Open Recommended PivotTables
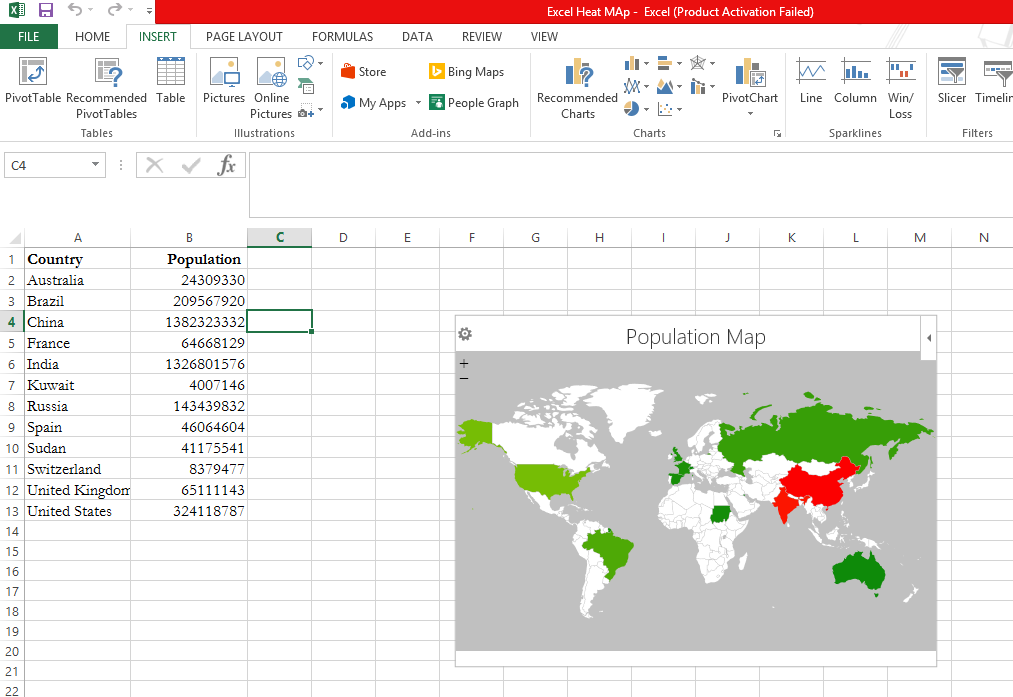The image size is (1013, 697). click(x=106, y=74)
